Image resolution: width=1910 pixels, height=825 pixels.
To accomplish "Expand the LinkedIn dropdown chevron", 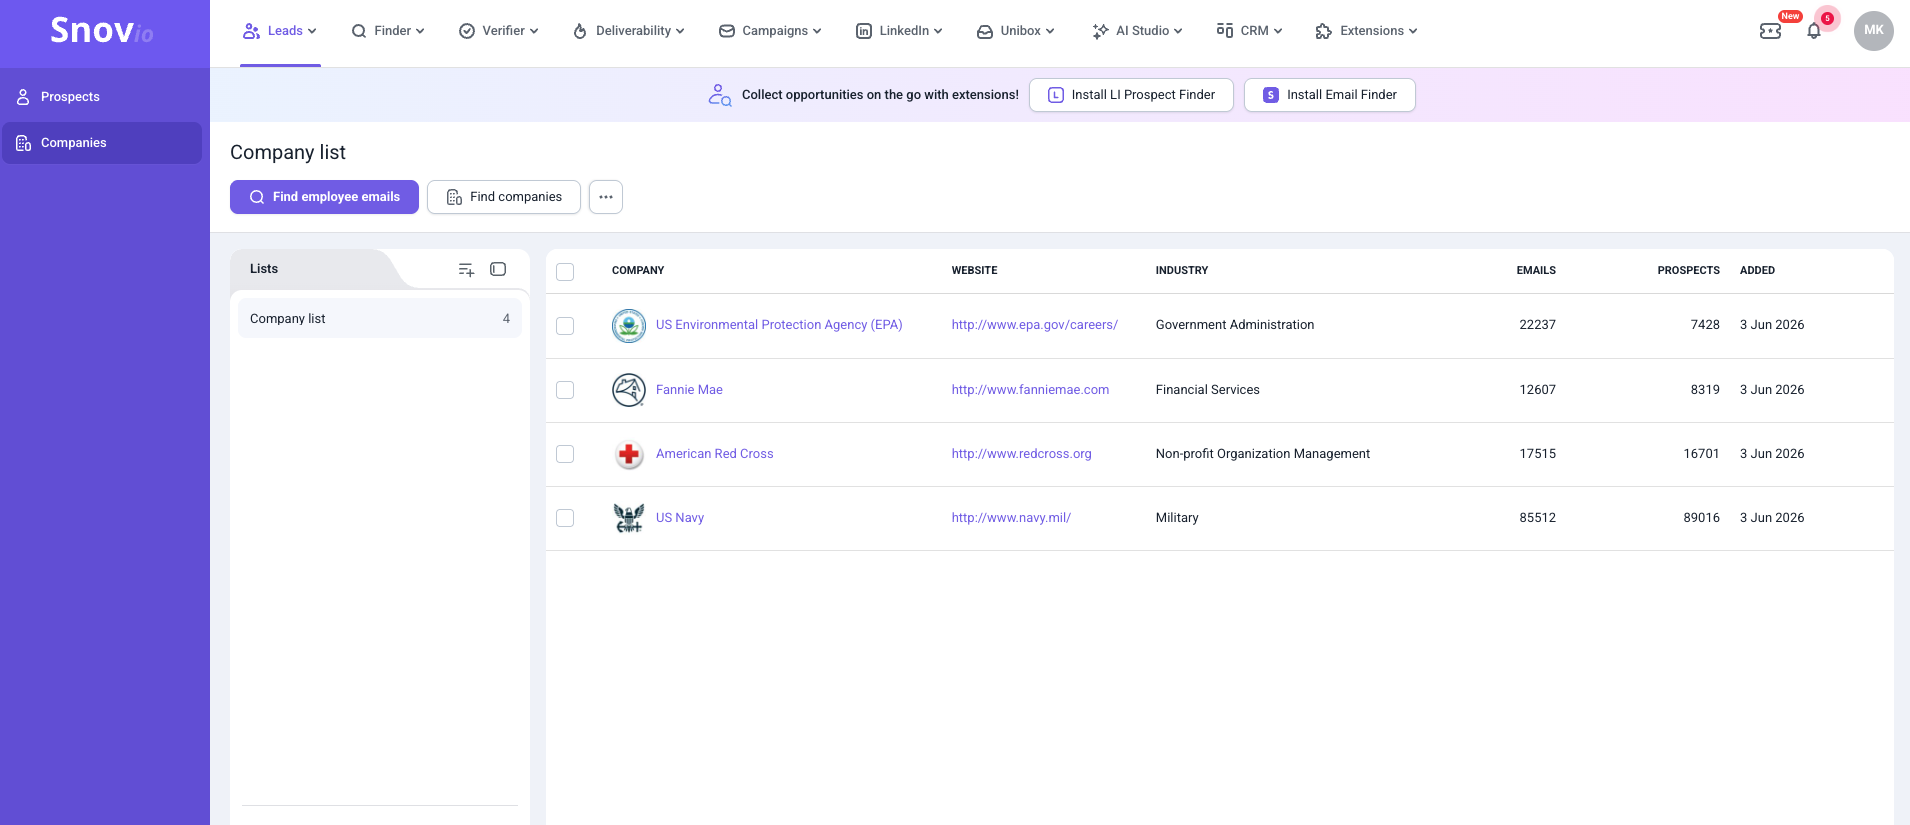I will (938, 31).
